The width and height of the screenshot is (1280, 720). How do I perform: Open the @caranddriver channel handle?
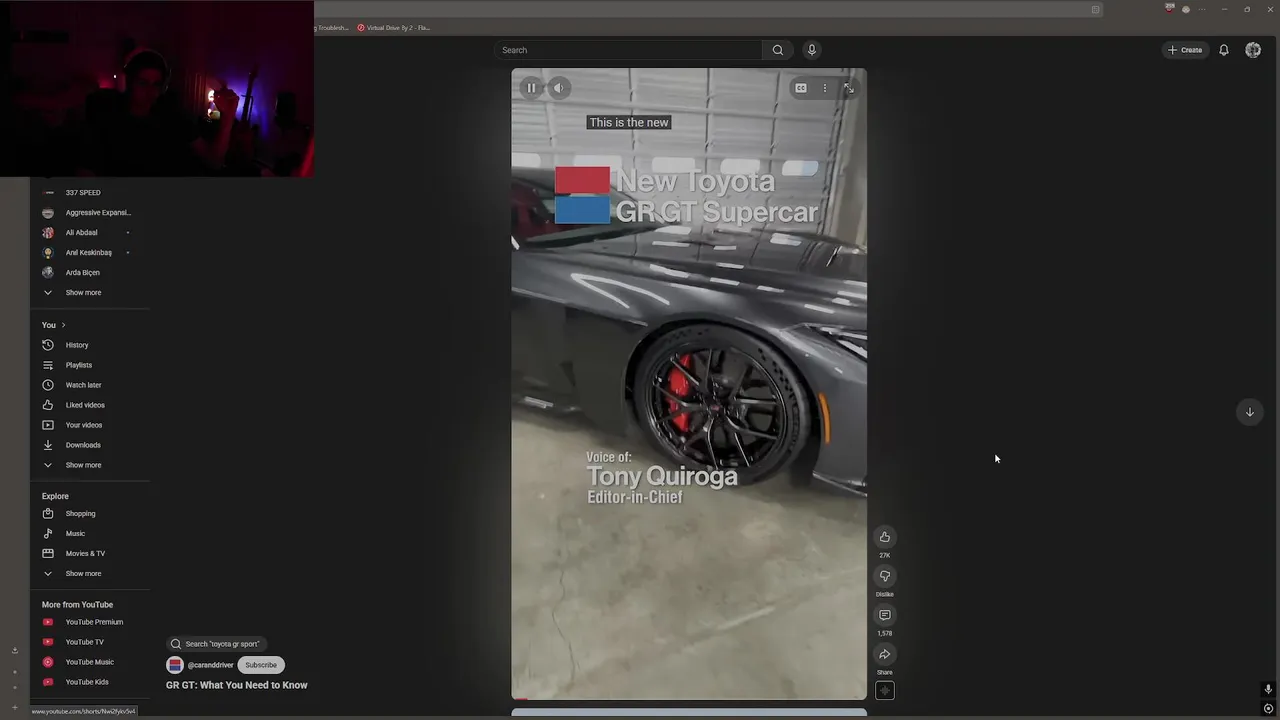point(210,665)
